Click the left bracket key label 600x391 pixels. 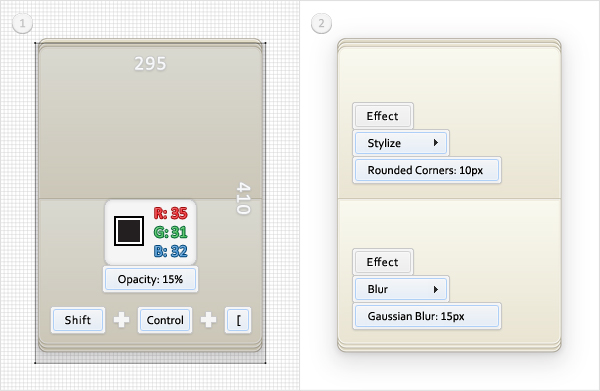click(238, 320)
